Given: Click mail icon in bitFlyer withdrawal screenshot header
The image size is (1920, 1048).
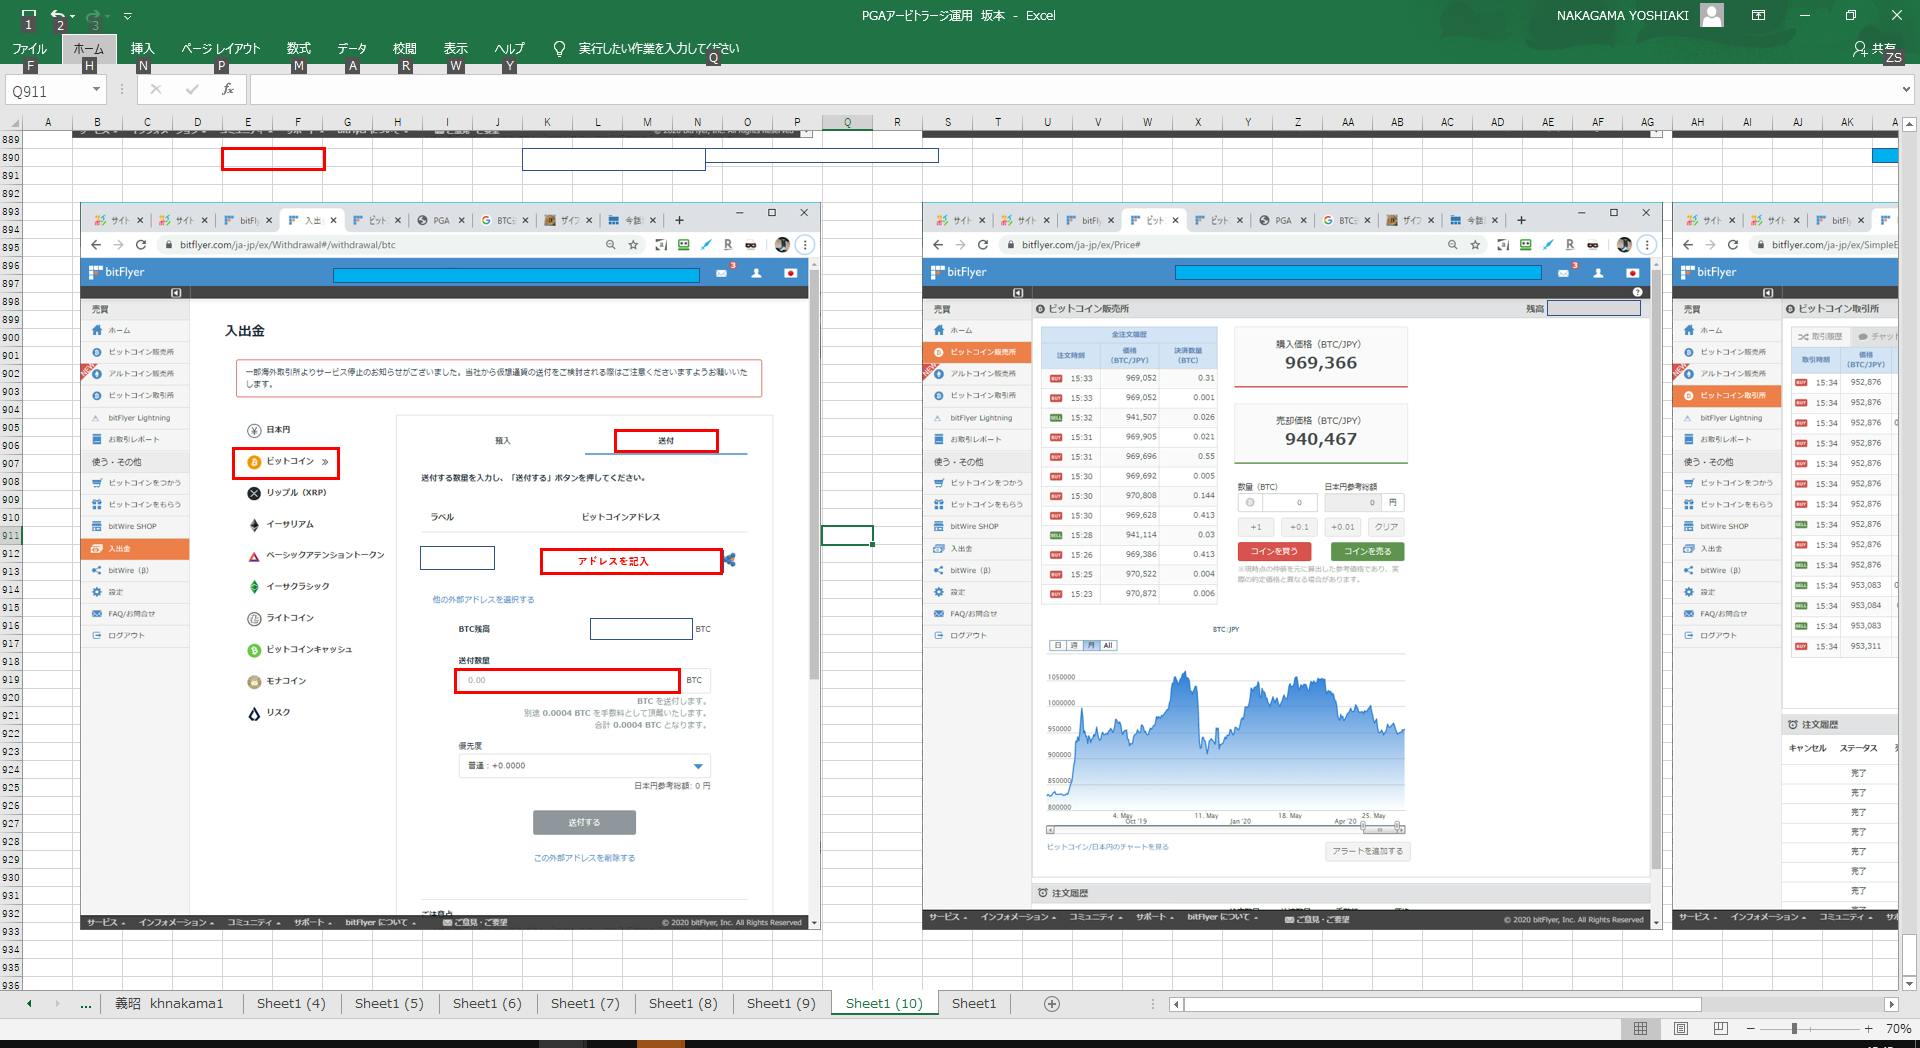Looking at the screenshot, I should coord(721,273).
